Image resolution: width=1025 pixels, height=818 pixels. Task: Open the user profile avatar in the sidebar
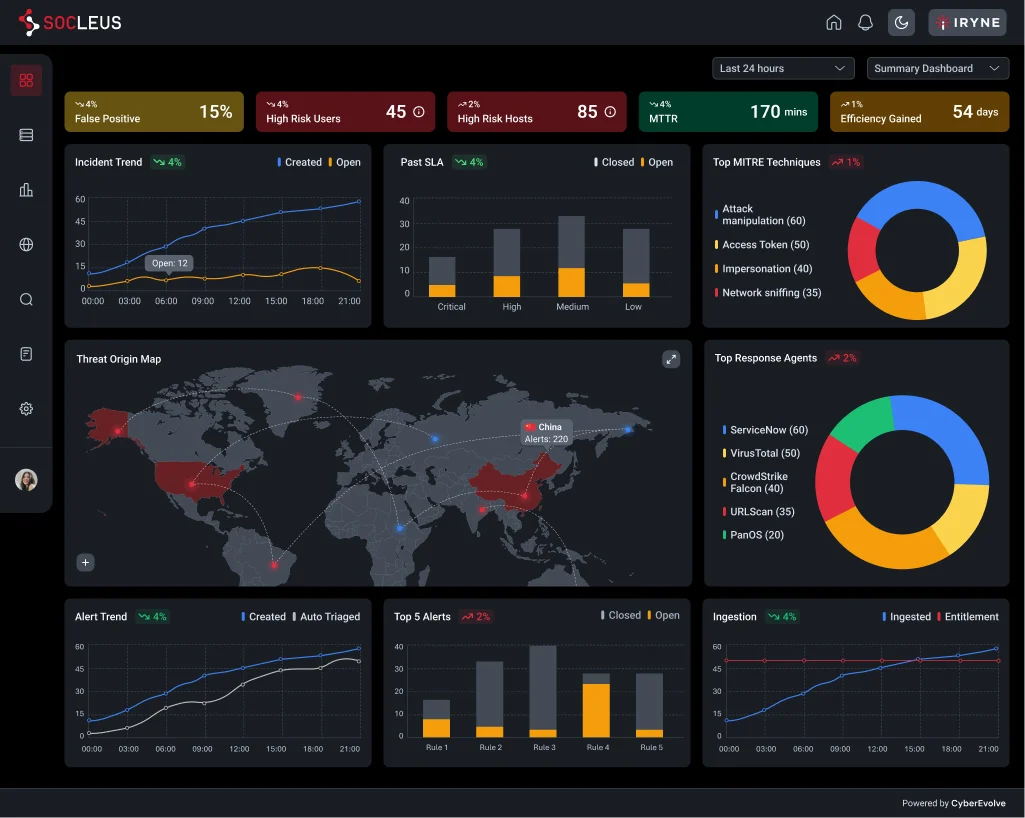pos(26,479)
